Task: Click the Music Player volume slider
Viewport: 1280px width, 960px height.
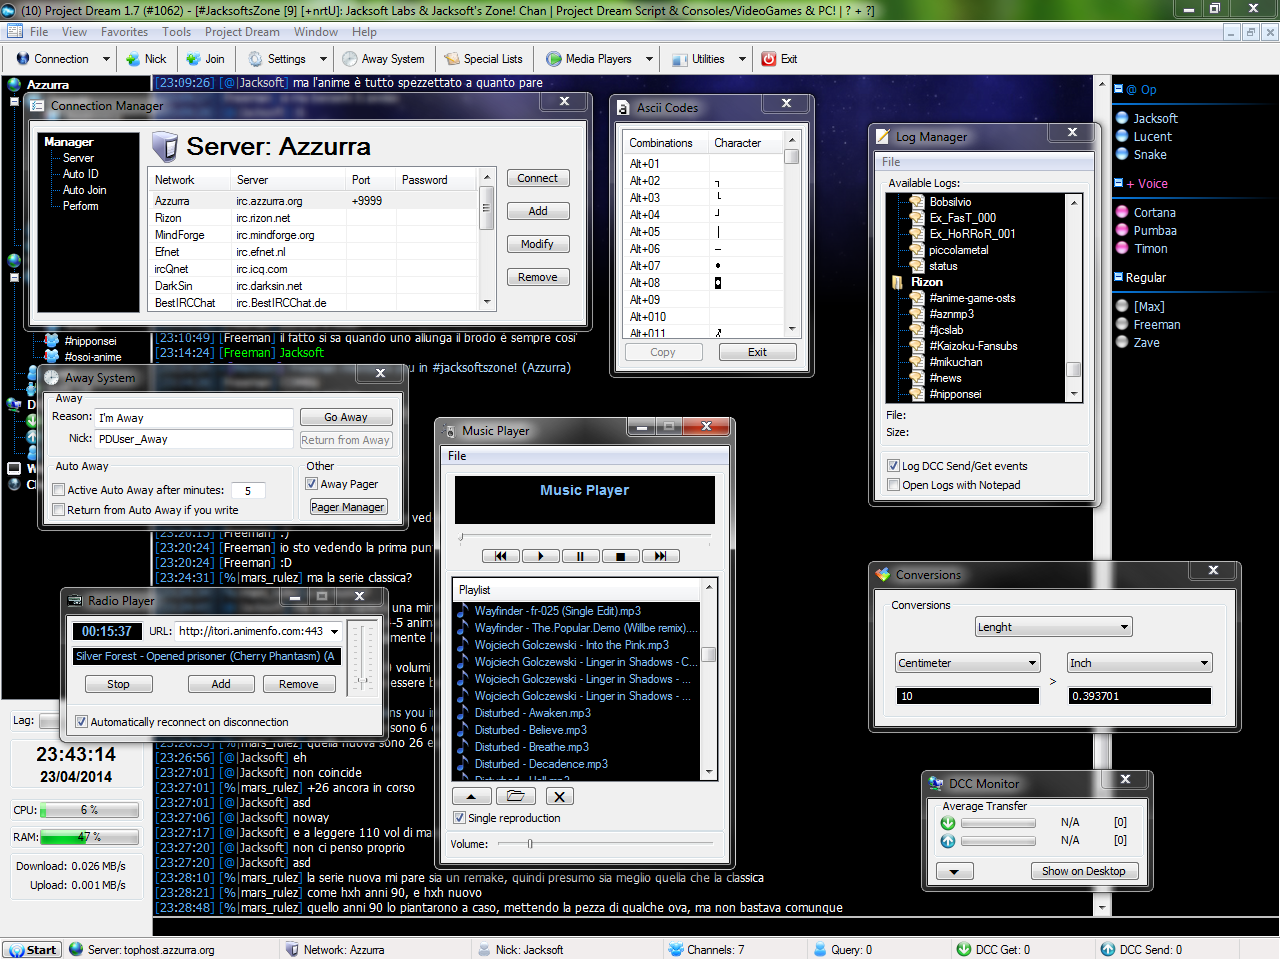Action: pos(530,844)
